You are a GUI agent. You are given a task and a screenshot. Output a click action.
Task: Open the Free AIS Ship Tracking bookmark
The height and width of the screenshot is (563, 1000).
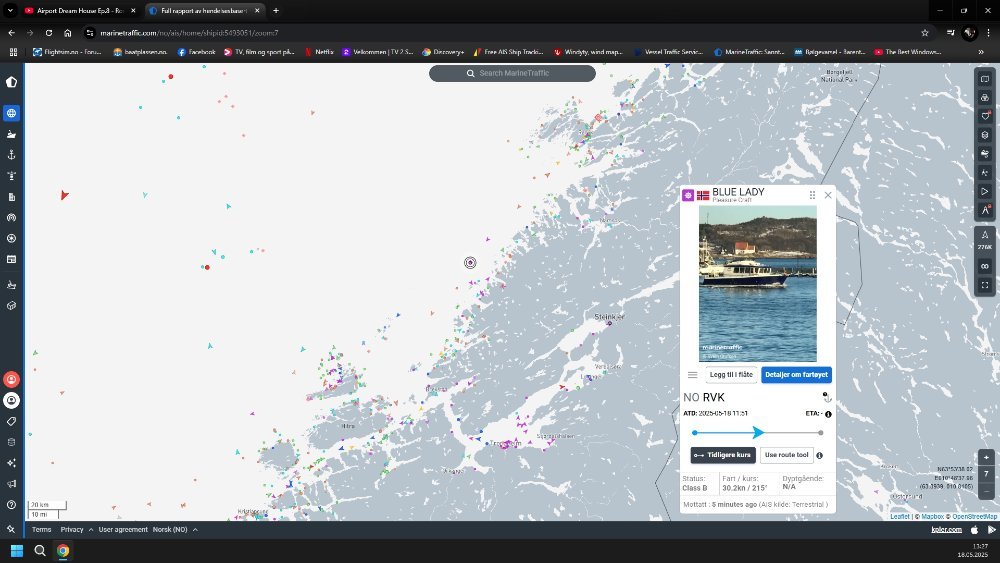click(x=508, y=52)
